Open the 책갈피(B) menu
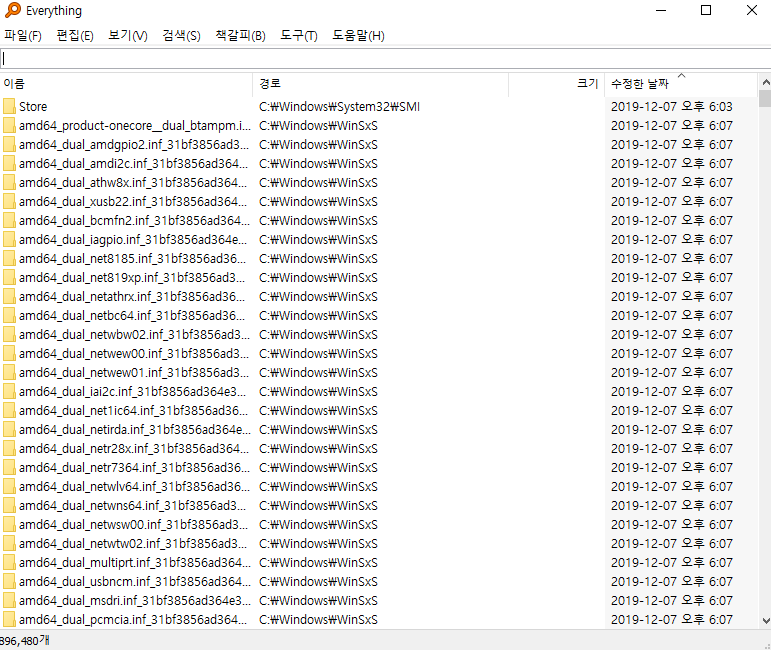The width and height of the screenshot is (771, 650). point(240,35)
